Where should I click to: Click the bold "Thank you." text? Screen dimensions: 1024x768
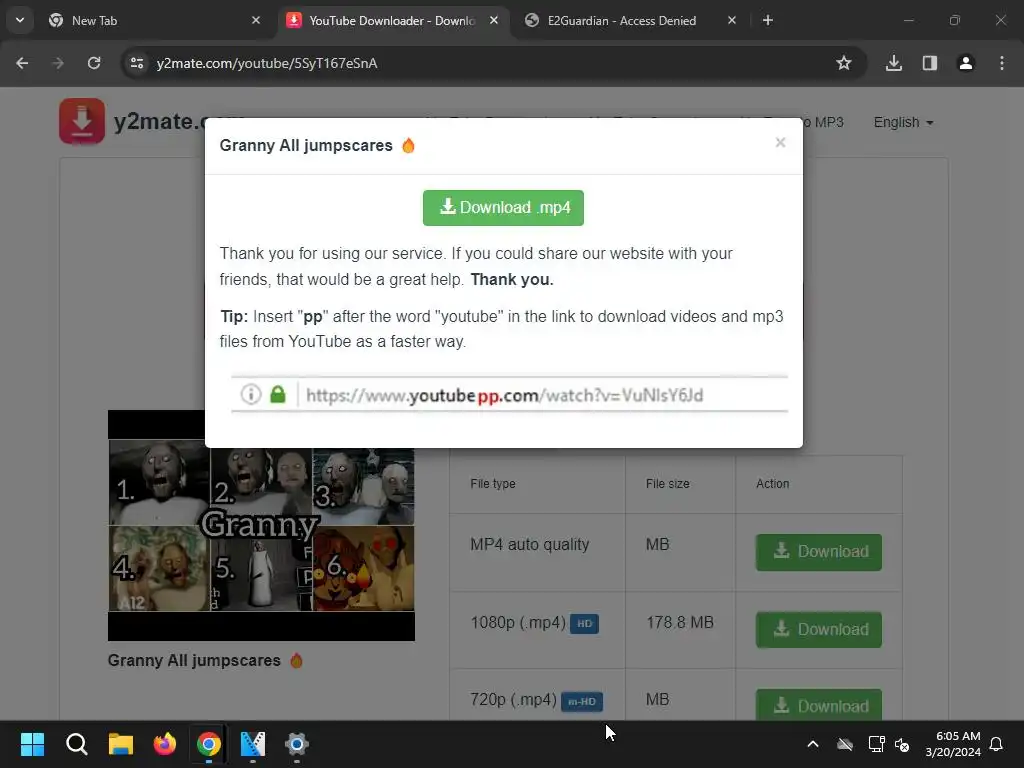tap(512, 280)
